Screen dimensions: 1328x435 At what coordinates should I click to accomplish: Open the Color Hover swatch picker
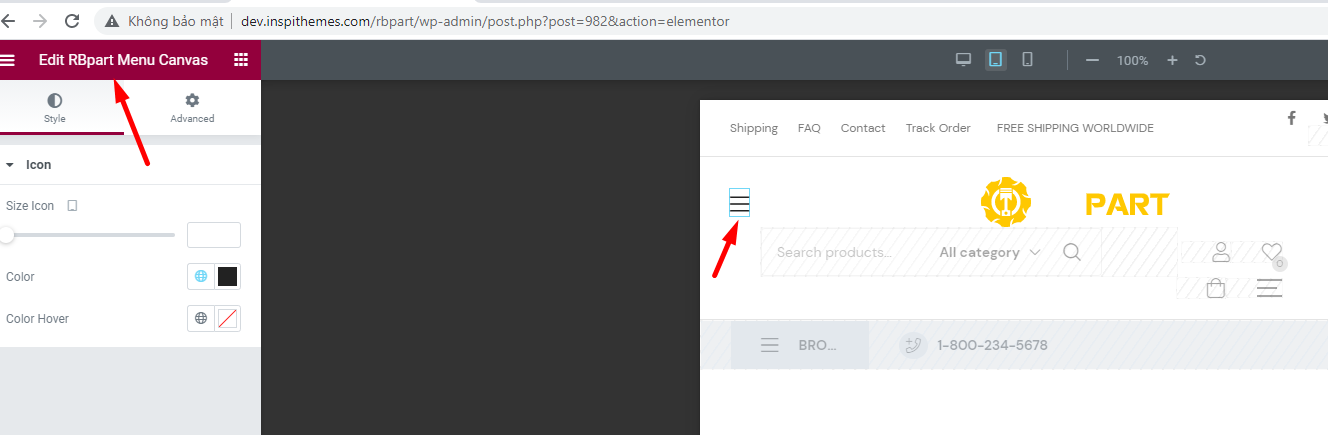228,319
